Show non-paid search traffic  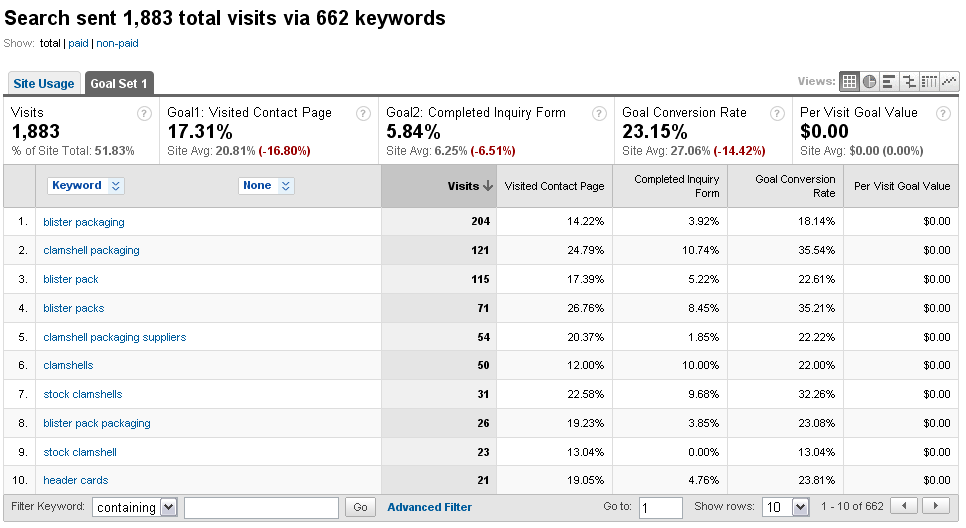point(117,43)
